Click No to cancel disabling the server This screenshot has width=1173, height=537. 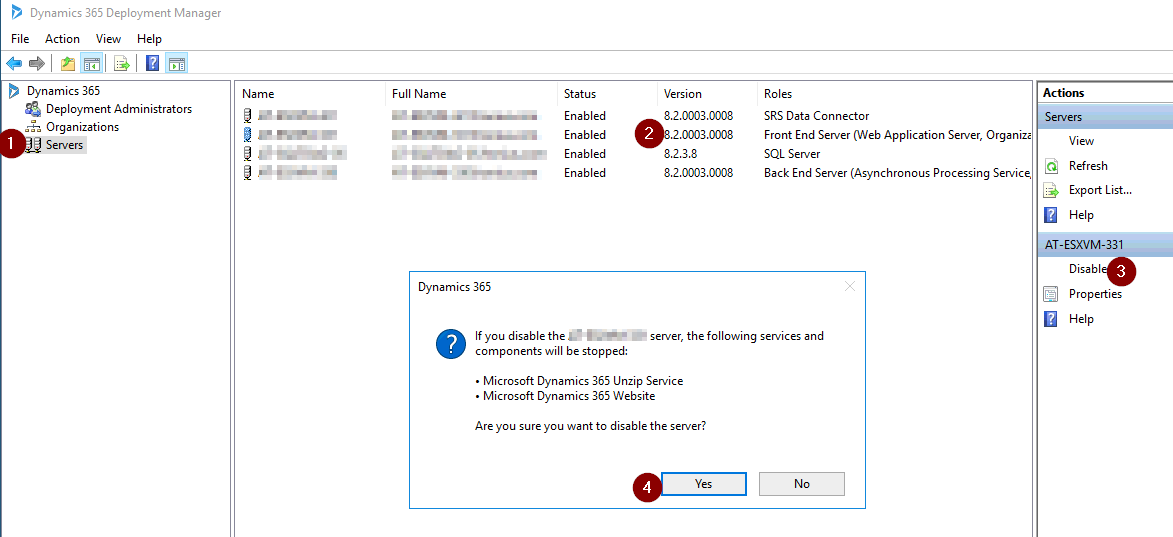pyautogui.click(x=802, y=484)
